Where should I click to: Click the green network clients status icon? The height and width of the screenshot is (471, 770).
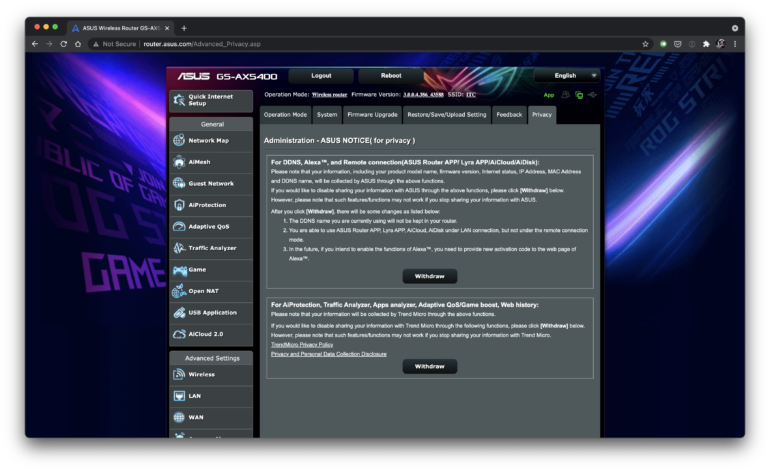[x=579, y=95]
